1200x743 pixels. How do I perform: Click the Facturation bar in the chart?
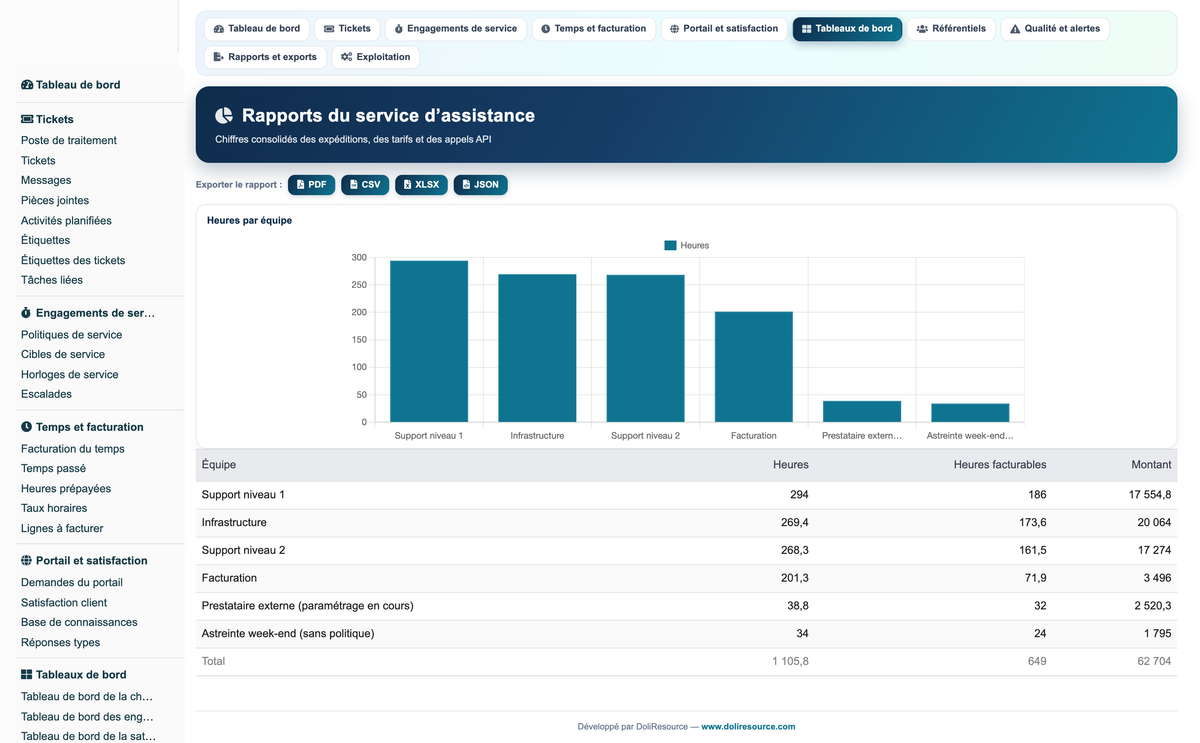[753, 367]
